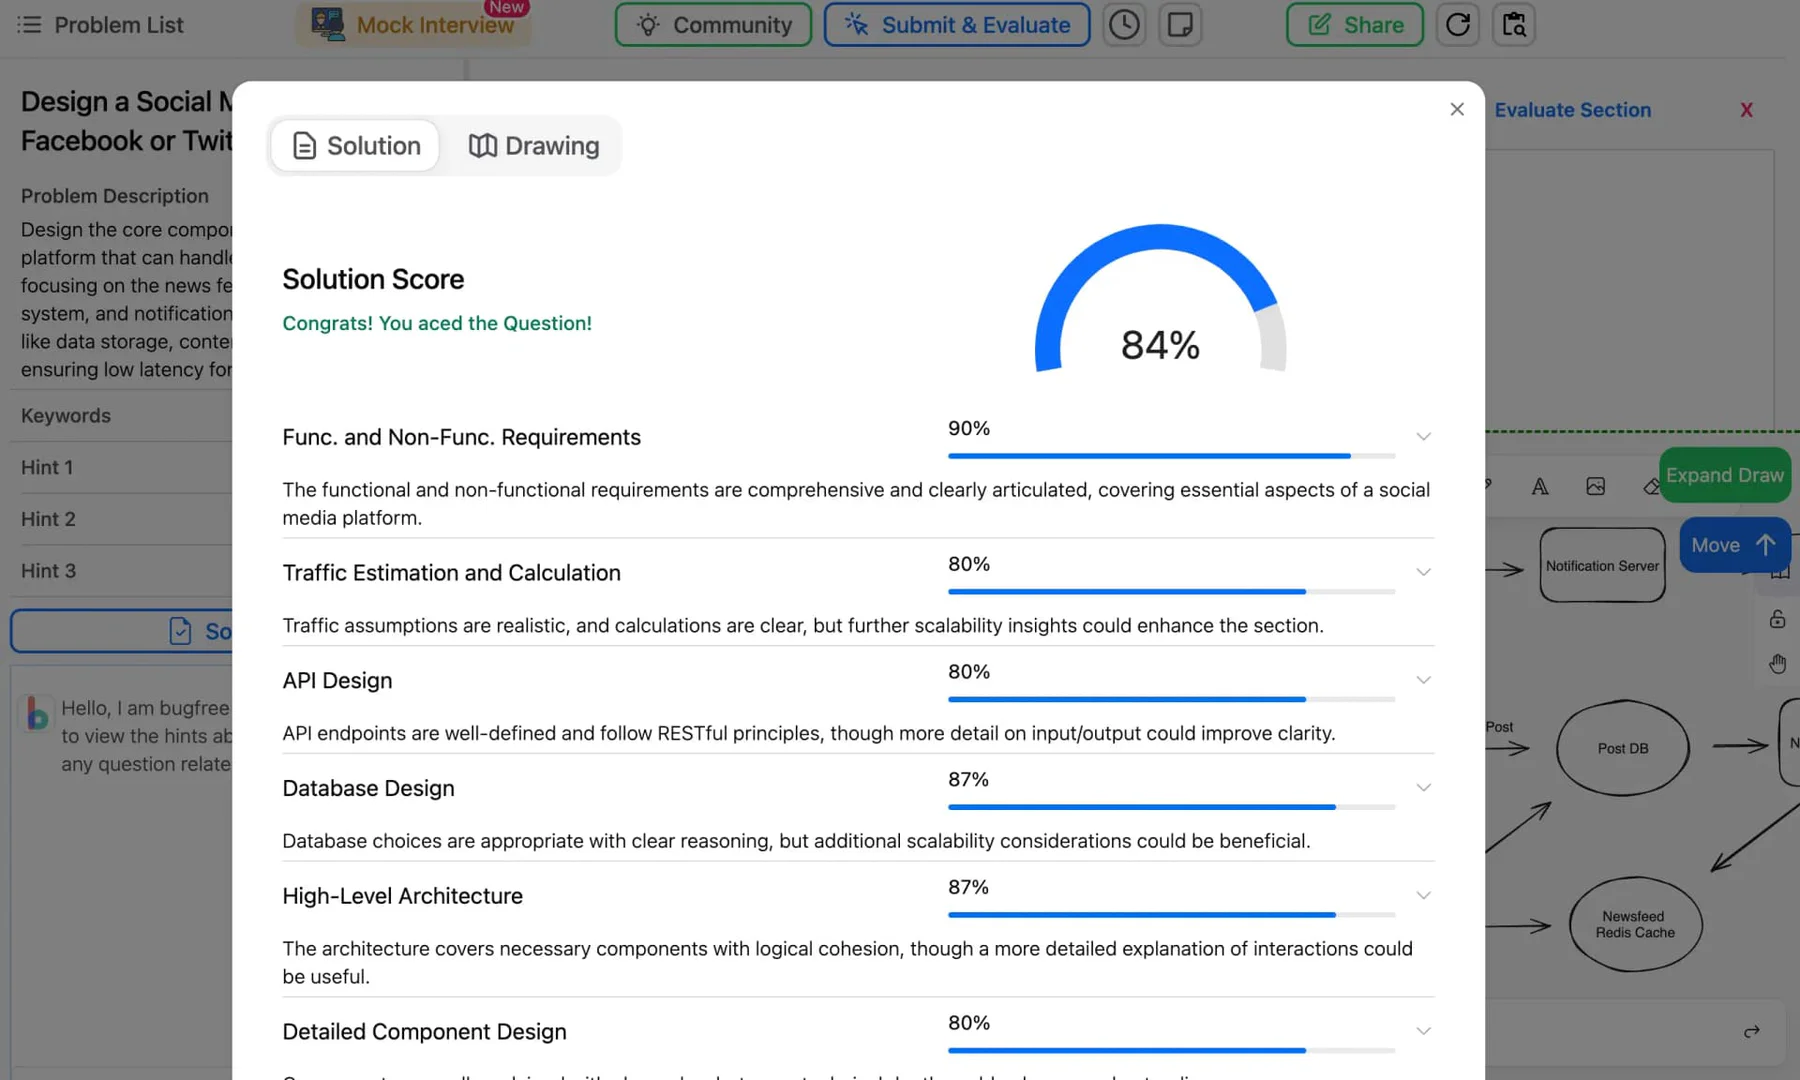Click the green Share button
This screenshot has width=1800, height=1080.
point(1354,25)
